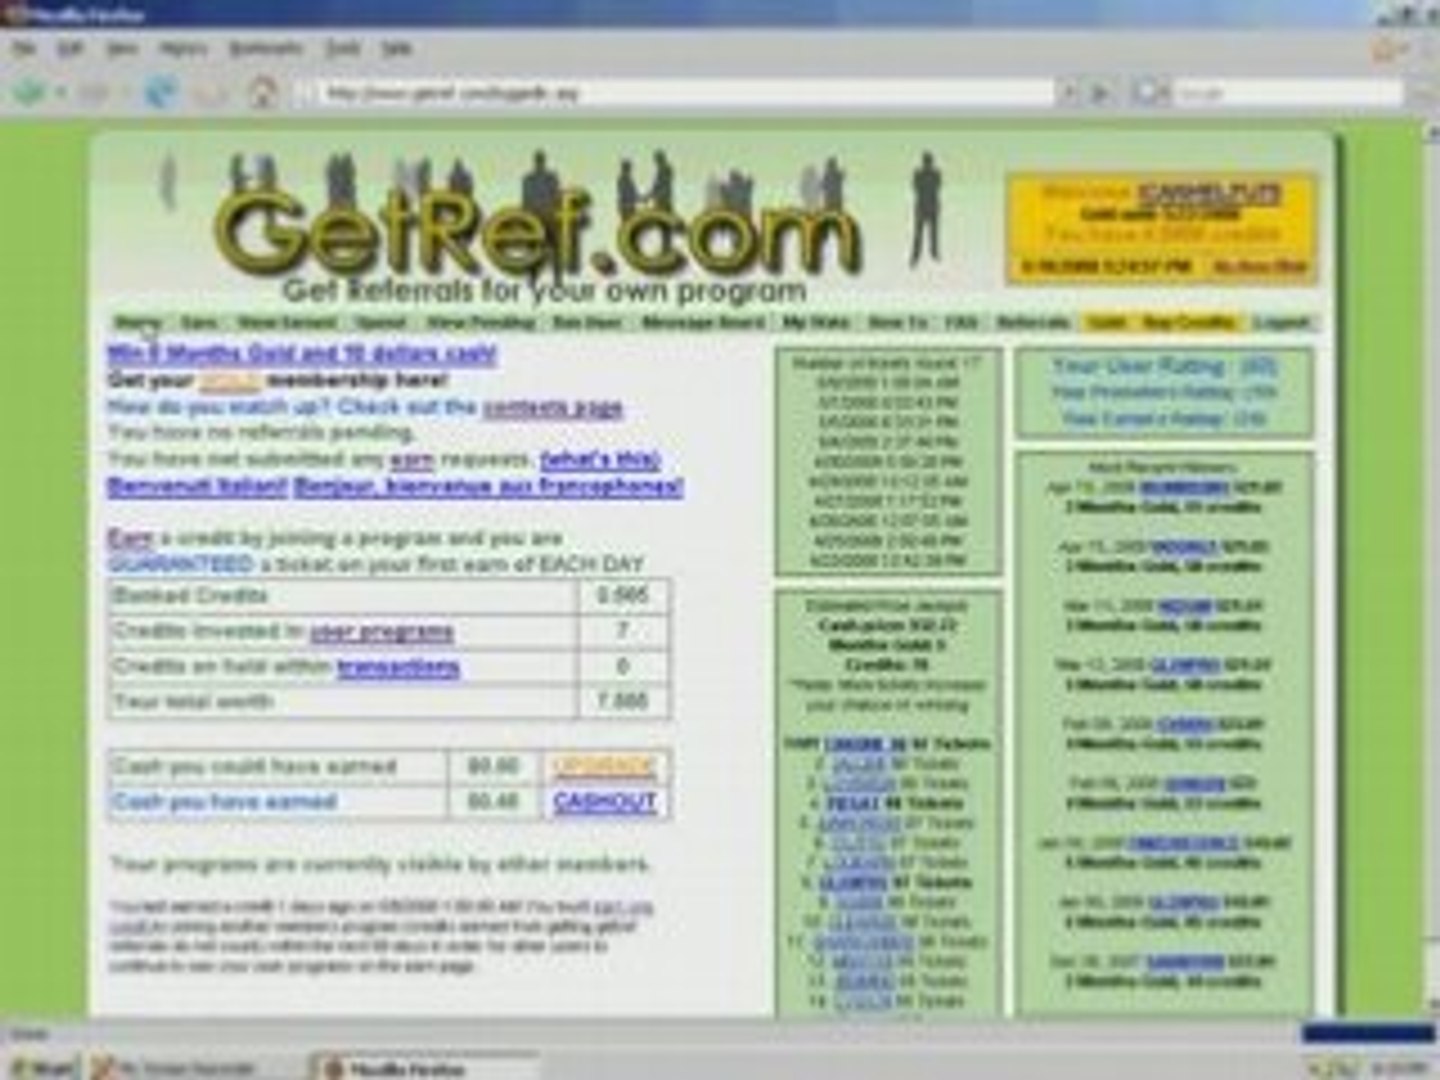The image size is (1440, 1080).
Task: Open the FAQ navigation item
Action: tap(961, 322)
